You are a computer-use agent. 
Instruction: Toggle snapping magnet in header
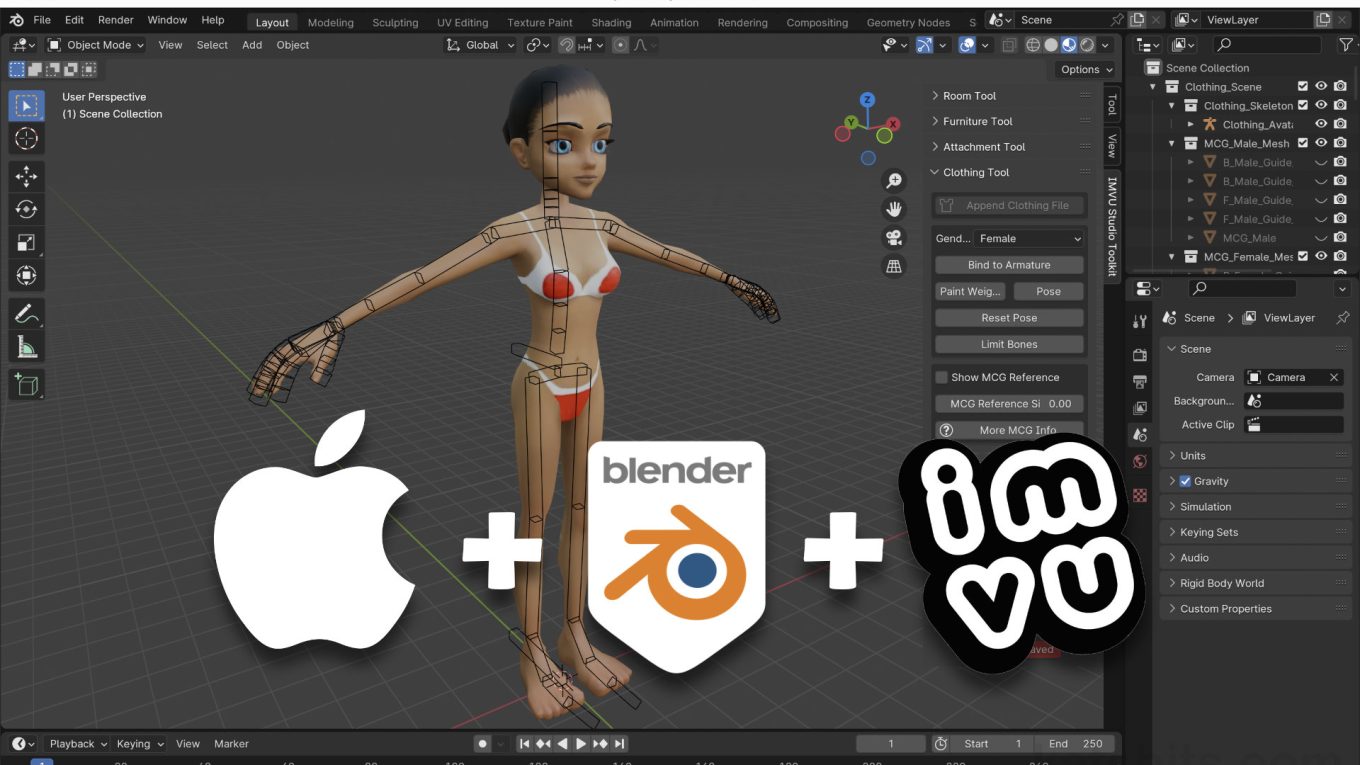coord(566,45)
